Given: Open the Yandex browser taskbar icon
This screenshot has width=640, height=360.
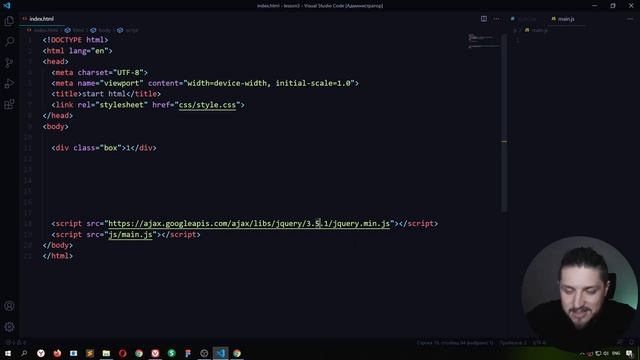Looking at the screenshot, I should pyautogui.click(x=41, y=353).
